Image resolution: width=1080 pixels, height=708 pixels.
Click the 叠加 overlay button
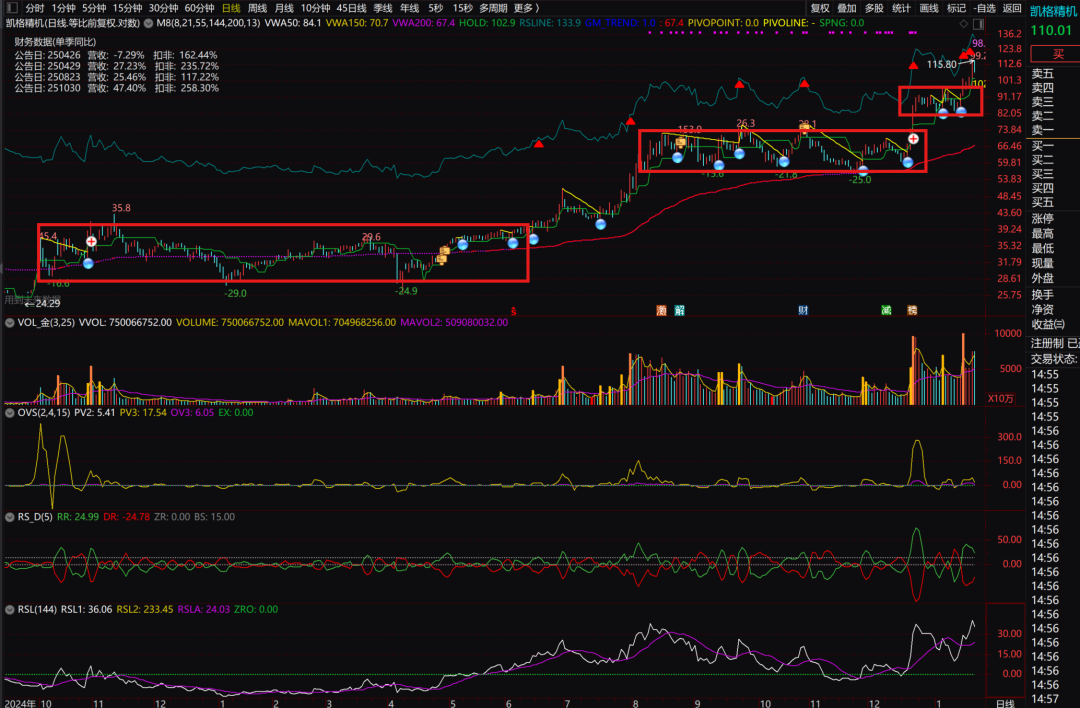tap(847, 8)
